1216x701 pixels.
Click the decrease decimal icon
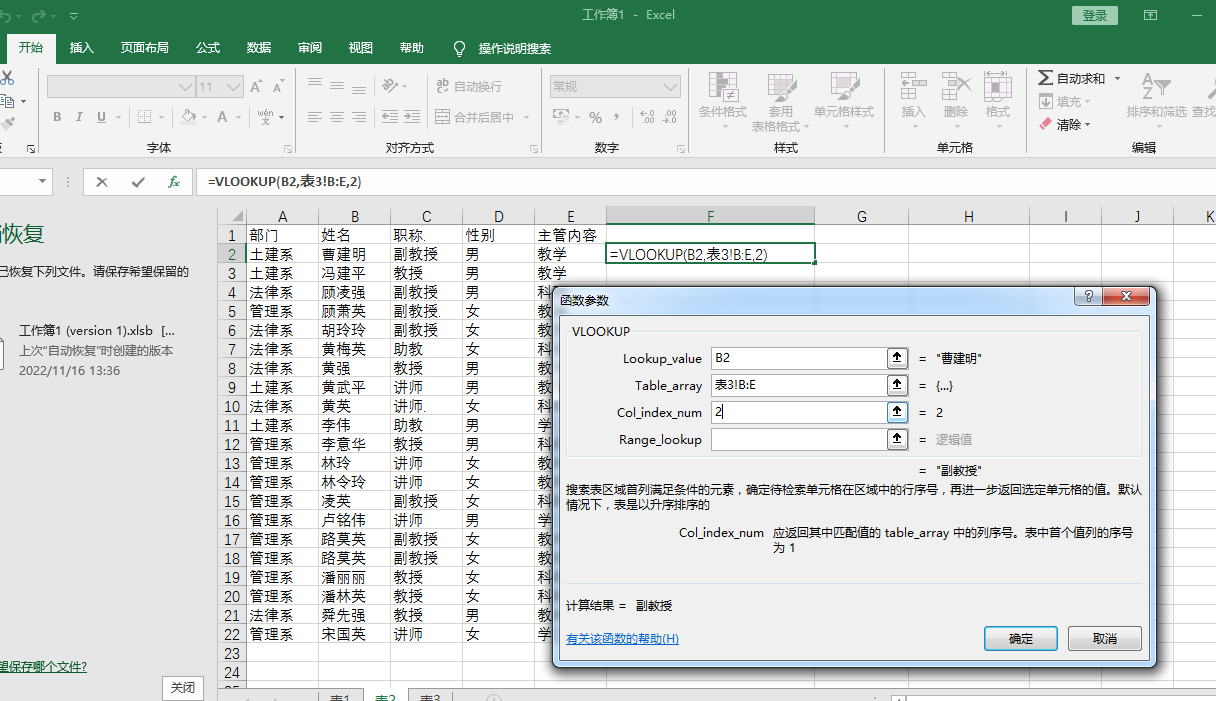click(668, 117)
